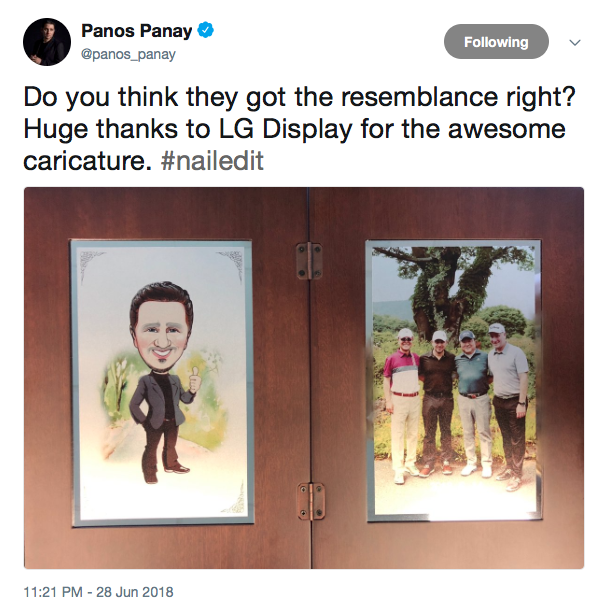Click the caricature portrait in the left frame
Viewport: 601px width, 607px height.
tap(162, 382)
